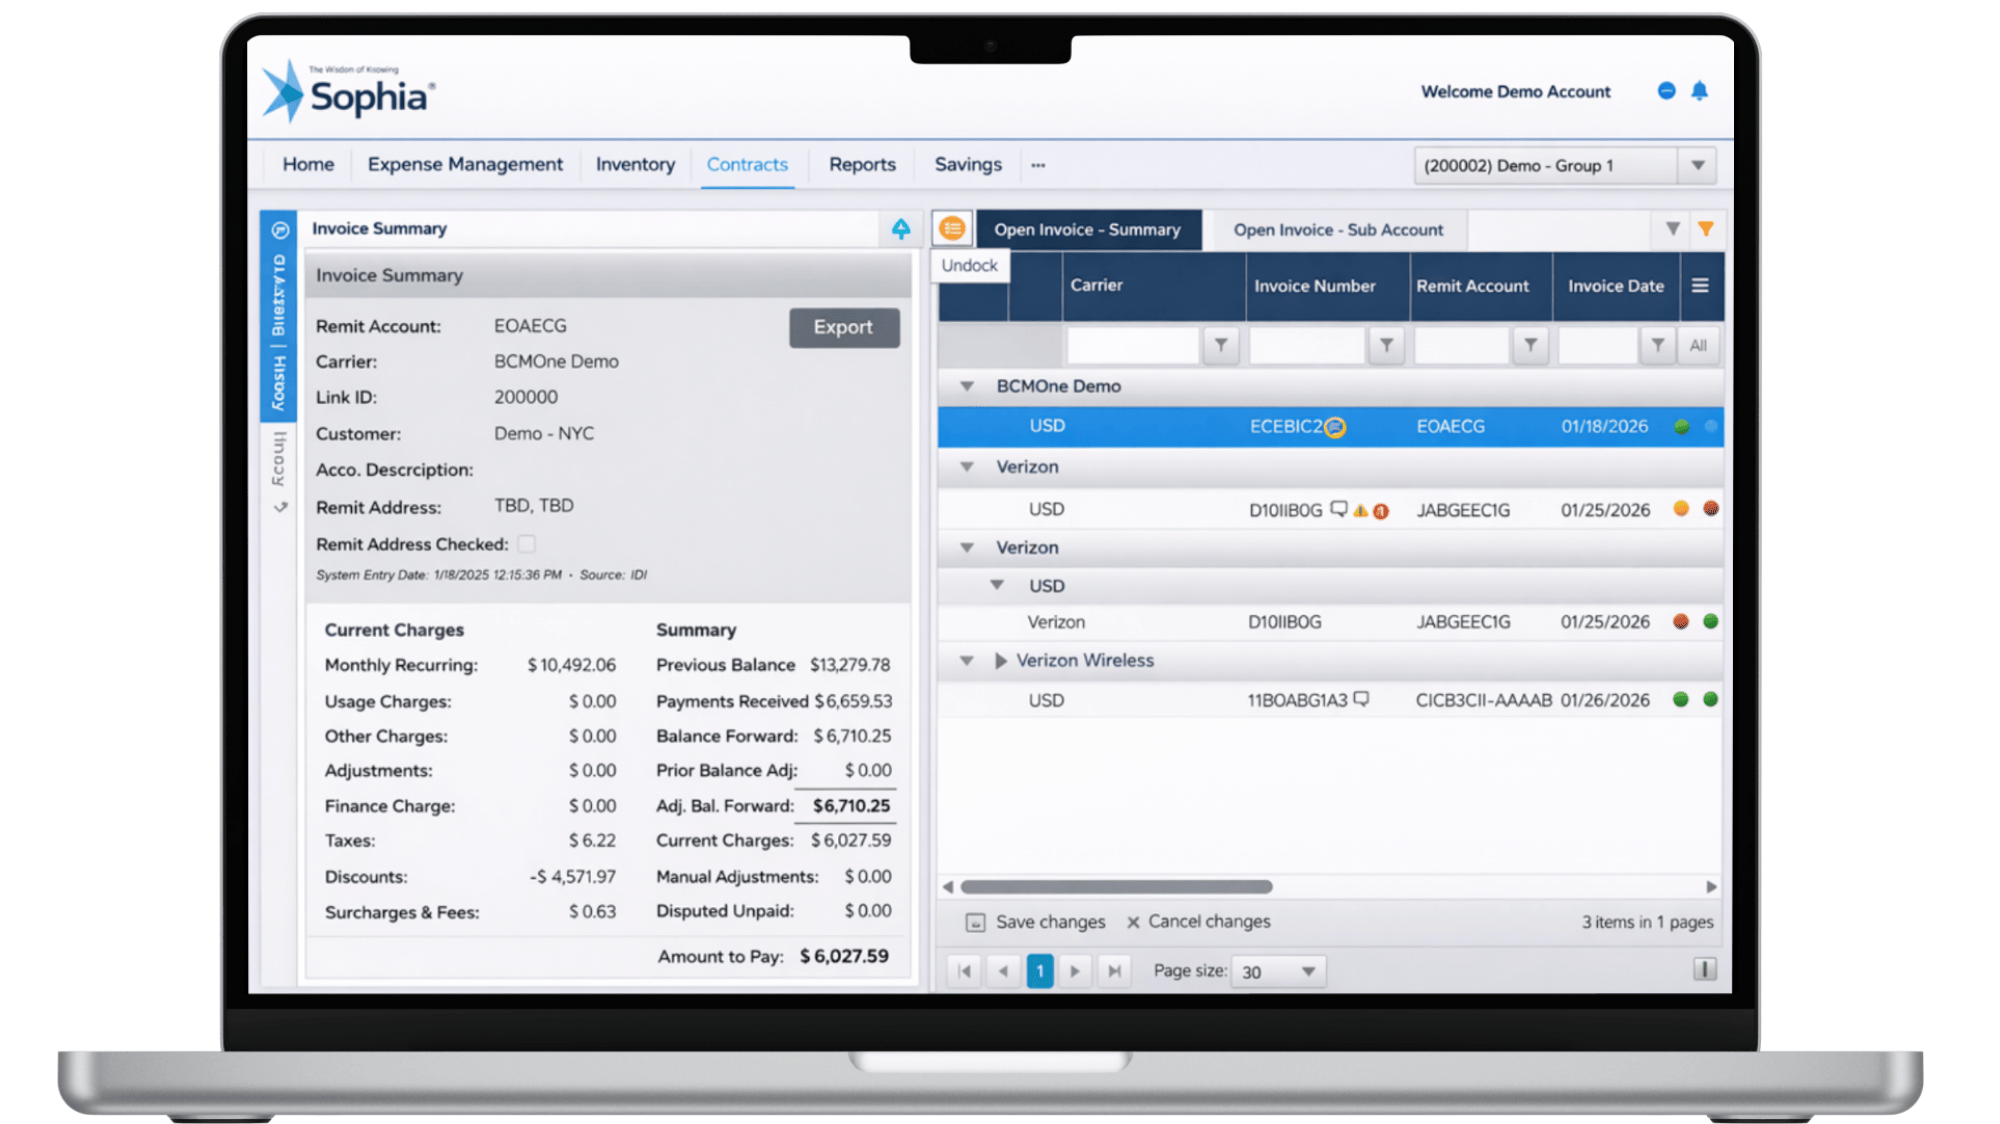The image size is (2000, 1124).
Task: Click the orange Undock list icon
Action: pyautogui.click(x=952, y=229)
